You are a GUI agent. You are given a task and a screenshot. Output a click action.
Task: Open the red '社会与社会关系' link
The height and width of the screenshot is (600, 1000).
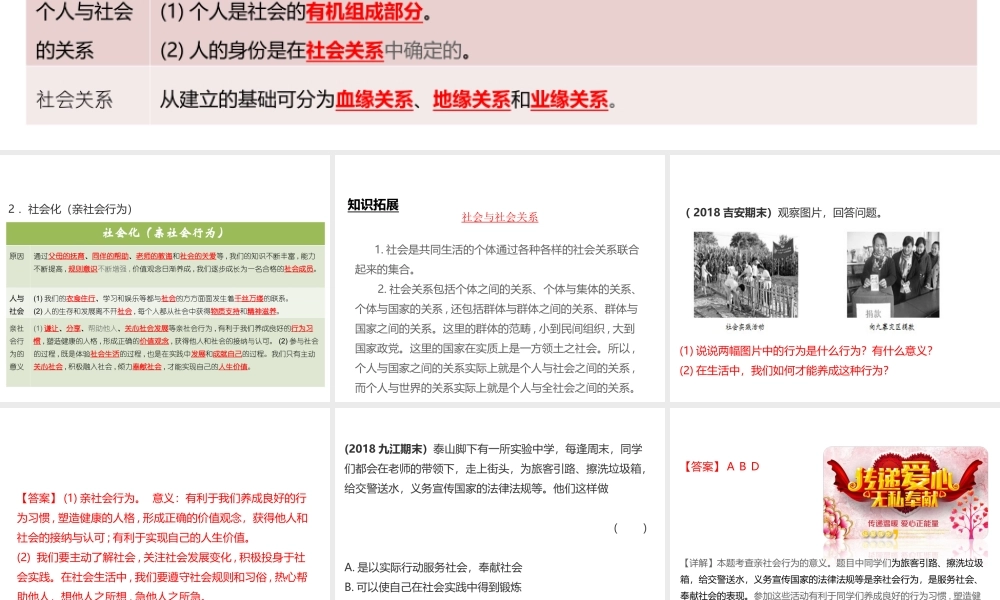[x=499, y=217]
